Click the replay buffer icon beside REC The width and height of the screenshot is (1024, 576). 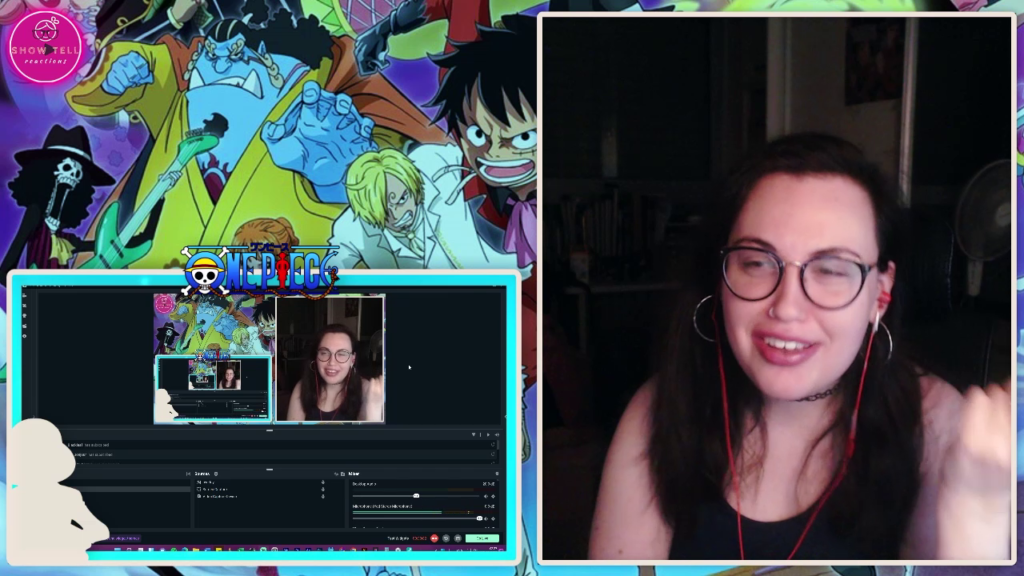446,538
